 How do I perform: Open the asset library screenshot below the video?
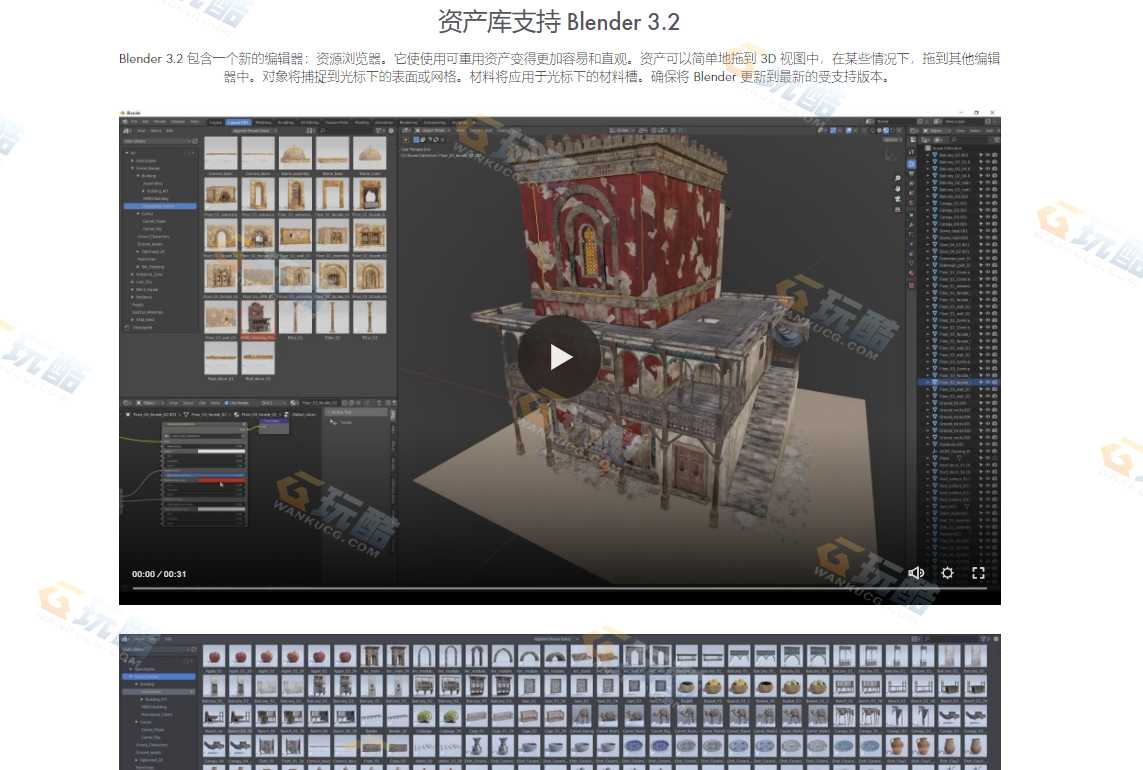(559, 701)
